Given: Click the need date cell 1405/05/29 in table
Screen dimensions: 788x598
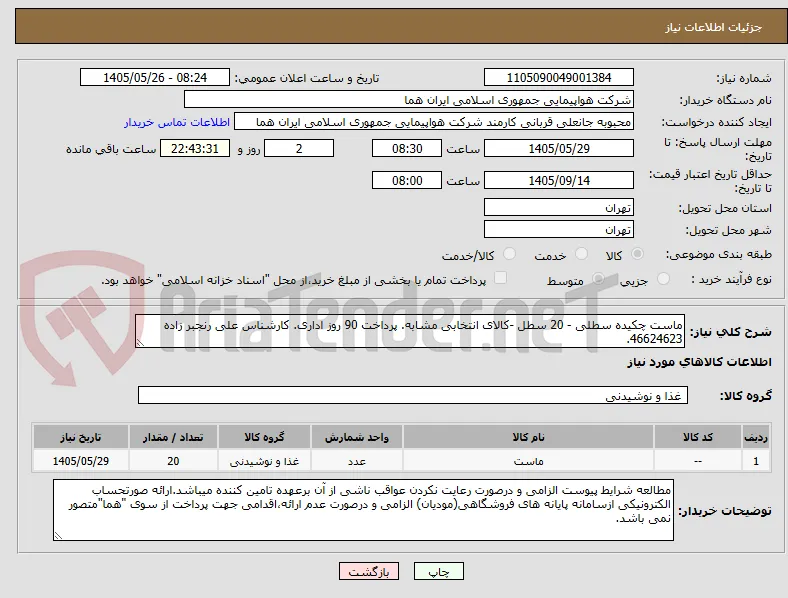Looking at the screenshot, I should pyautogui.click(x=81, y=461).
